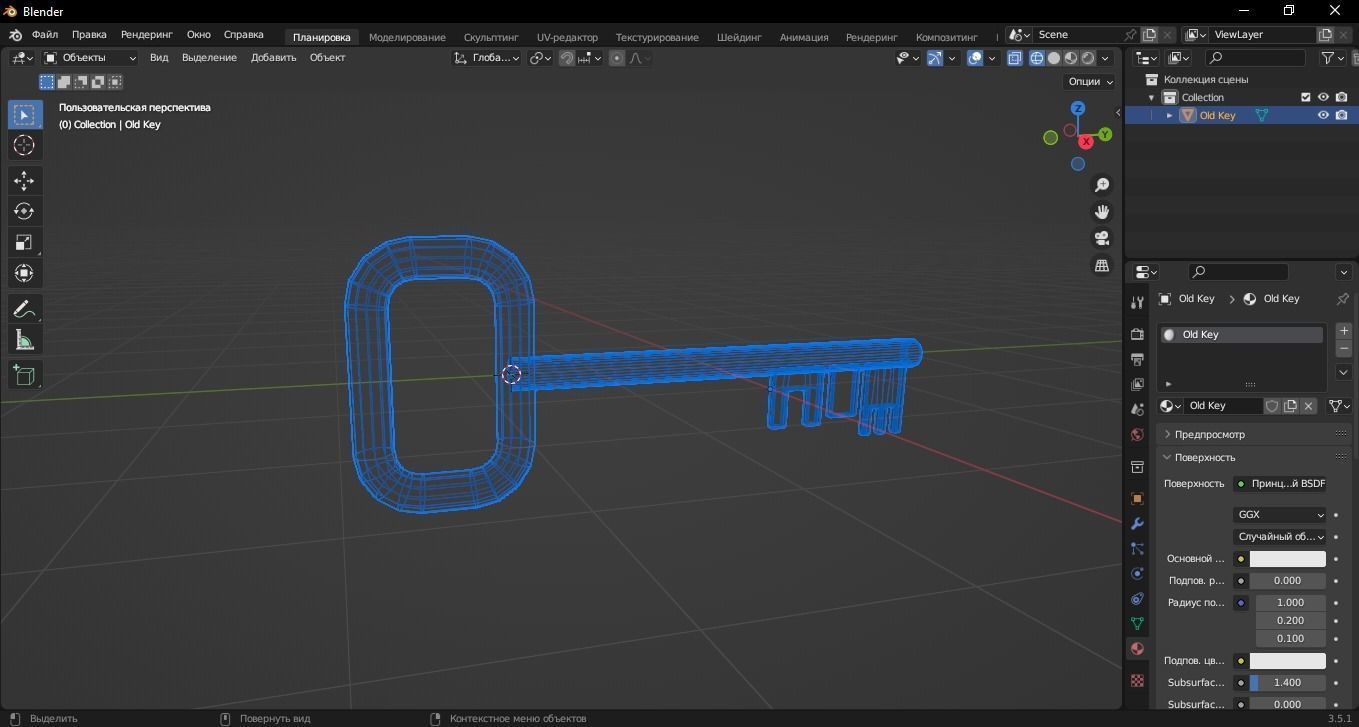Screen dimensions: 1359x727
Task: Open the Render menu (Рендеринг)
Action: (147, 35)
